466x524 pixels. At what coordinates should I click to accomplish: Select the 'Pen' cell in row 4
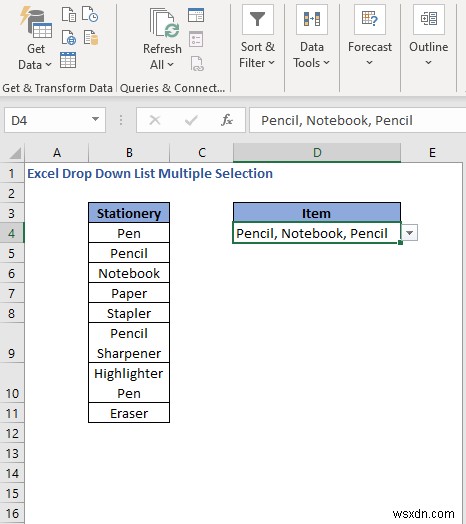point(129,233)
